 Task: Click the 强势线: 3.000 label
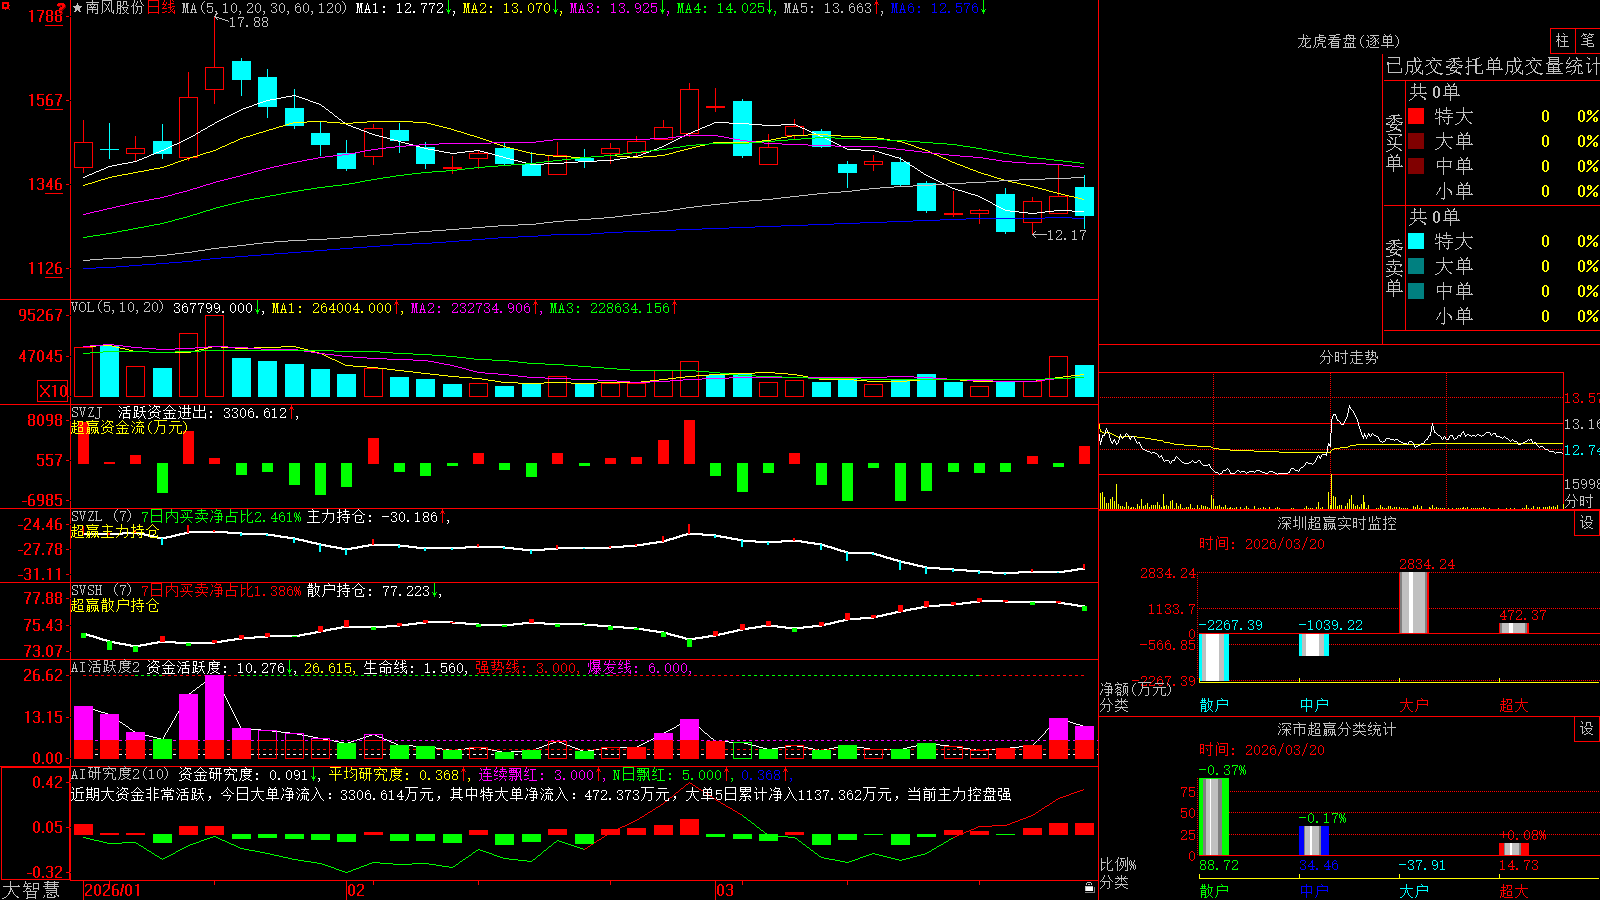(x=526, y=668)
